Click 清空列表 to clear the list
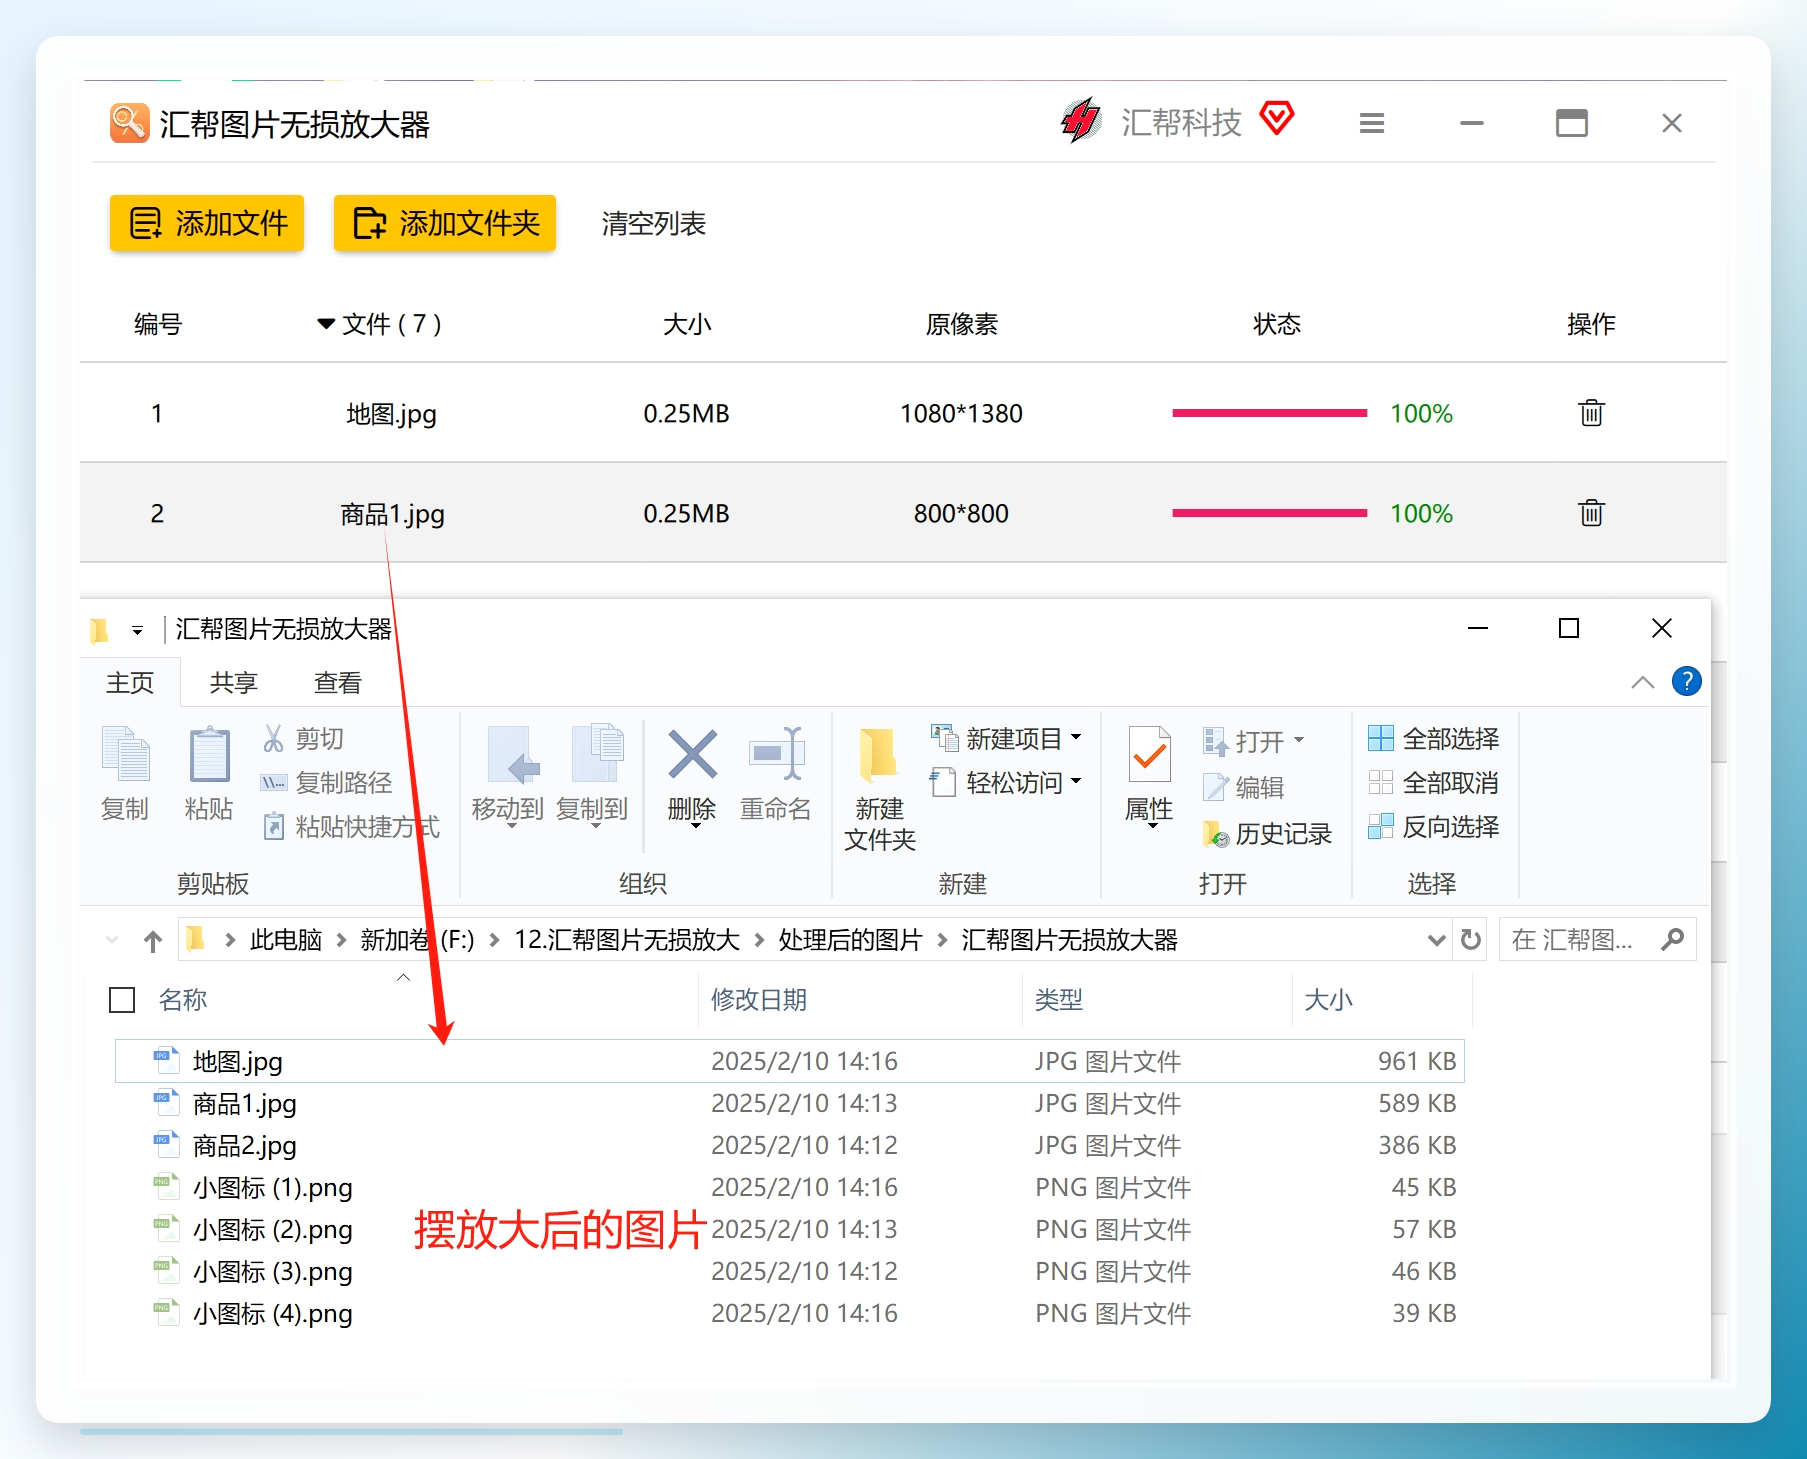The image size is (1807, 1459). [x=654, y=224]
